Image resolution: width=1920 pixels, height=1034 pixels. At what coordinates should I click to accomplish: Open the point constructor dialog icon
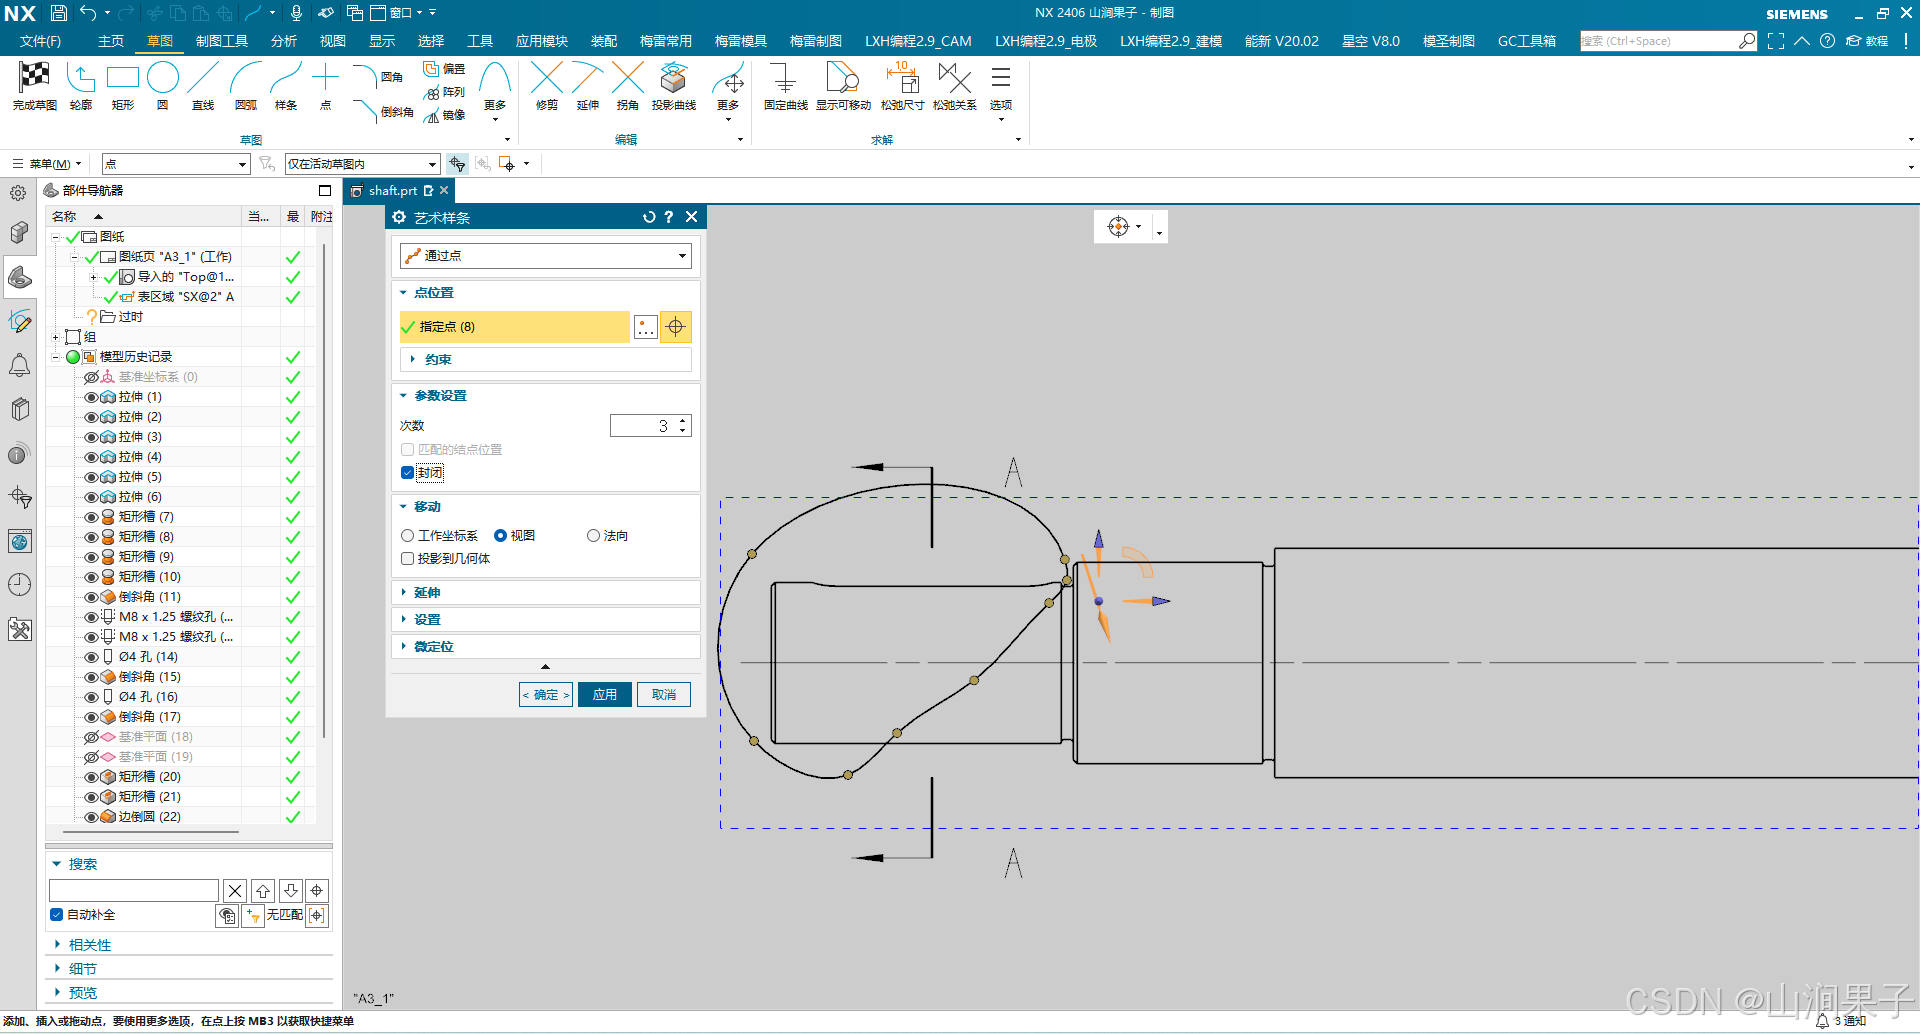tap(646, 327)
